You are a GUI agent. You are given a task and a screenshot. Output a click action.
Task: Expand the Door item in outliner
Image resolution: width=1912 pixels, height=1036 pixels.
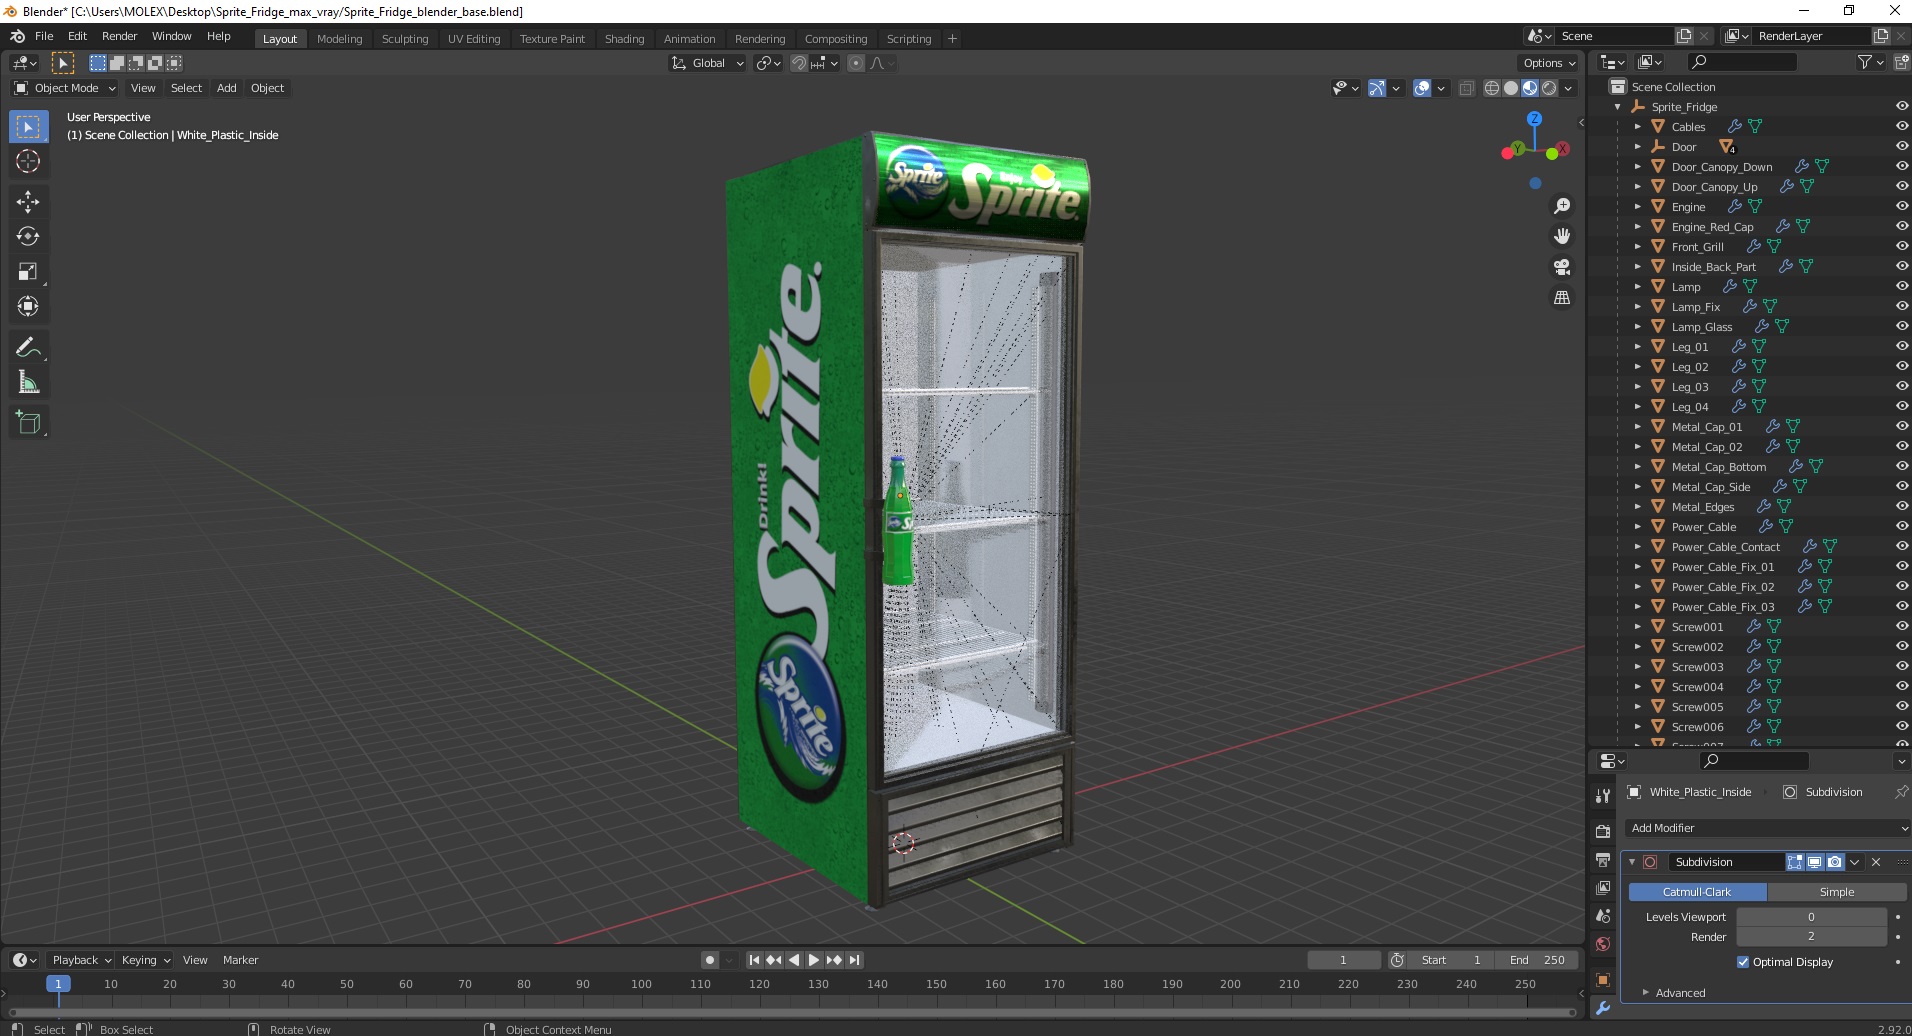click(1638, 147)
